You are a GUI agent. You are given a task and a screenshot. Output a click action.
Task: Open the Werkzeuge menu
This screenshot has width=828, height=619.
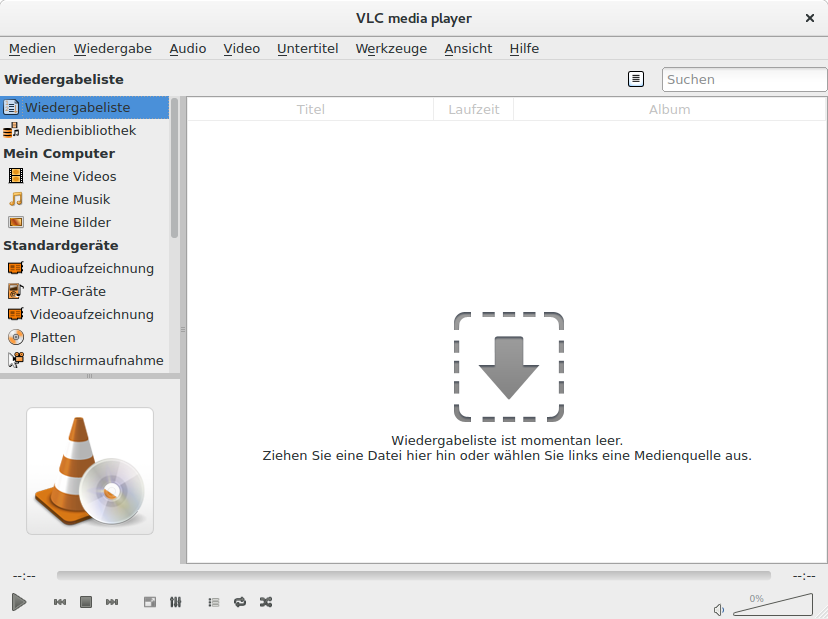[x=391, y=49]
